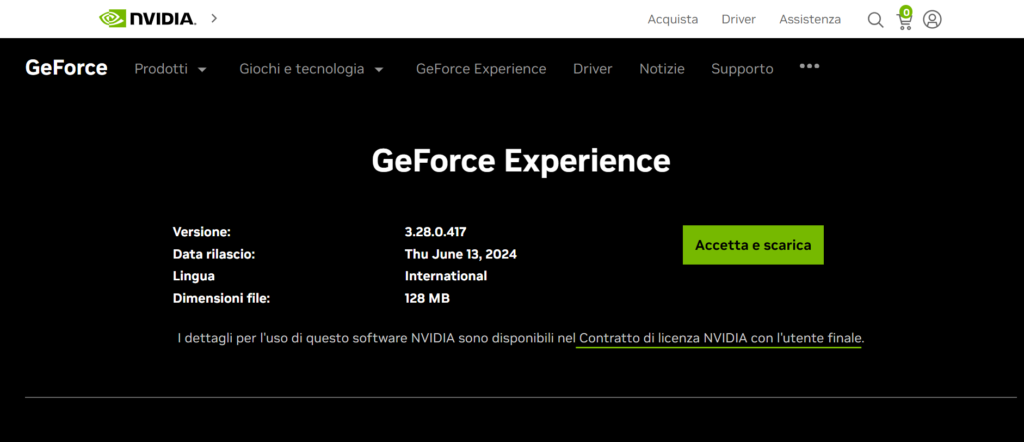Click the NVIDIA logo
This screenshot has height=442, width=1024.
tap(148, 18)
